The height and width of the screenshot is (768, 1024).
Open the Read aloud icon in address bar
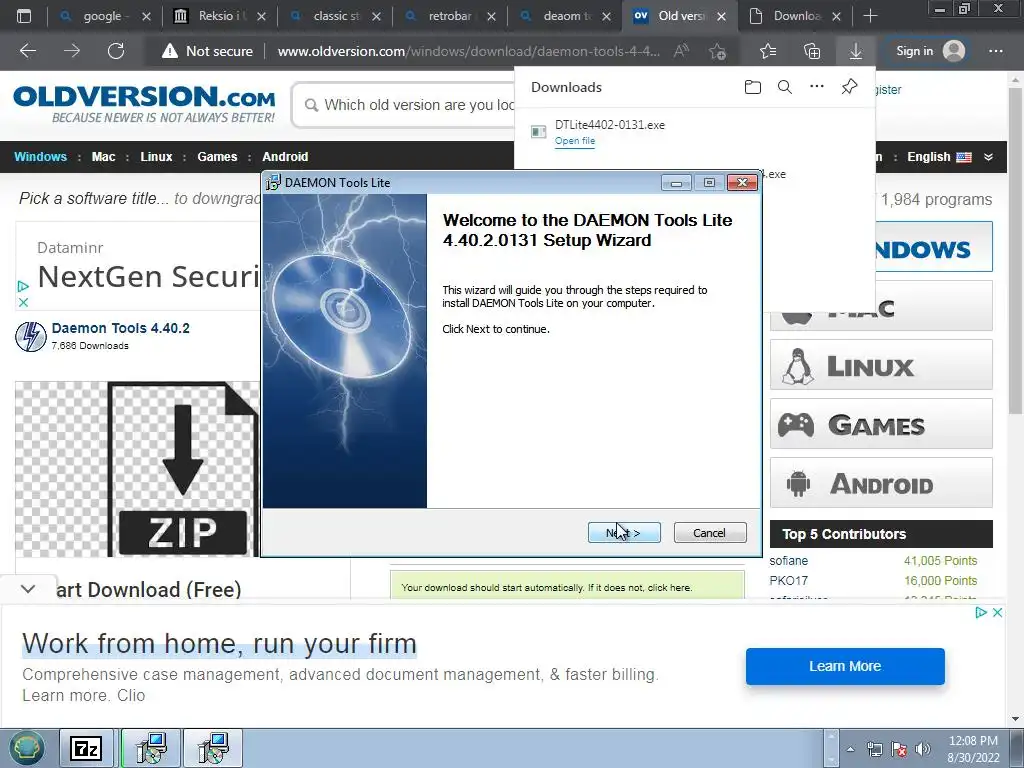pos(681,51)
